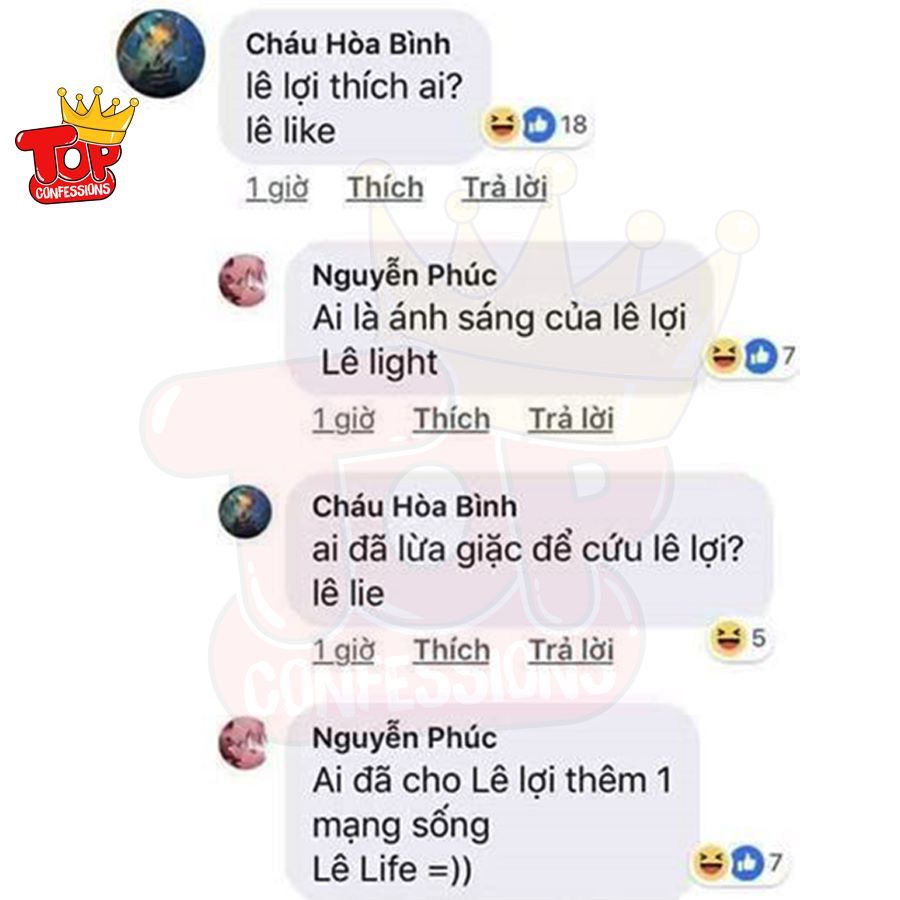The image size is (900, 900).
Task: Click "Trả lời" under the "Lê light" reply
Action: tap(571, 418)
